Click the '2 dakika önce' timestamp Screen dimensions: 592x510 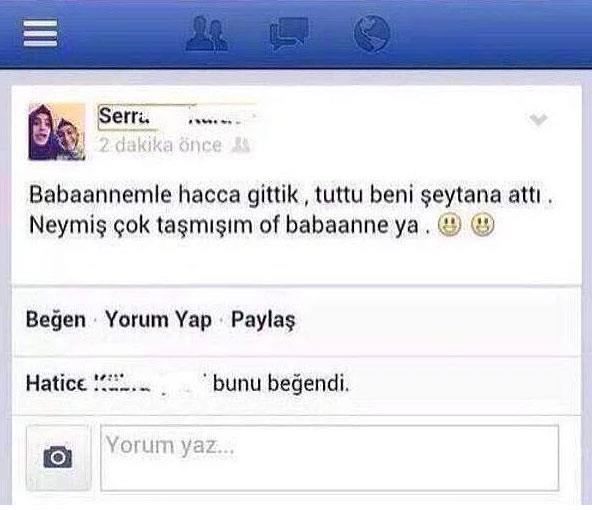pyautogui.click(x=160, y=145)
